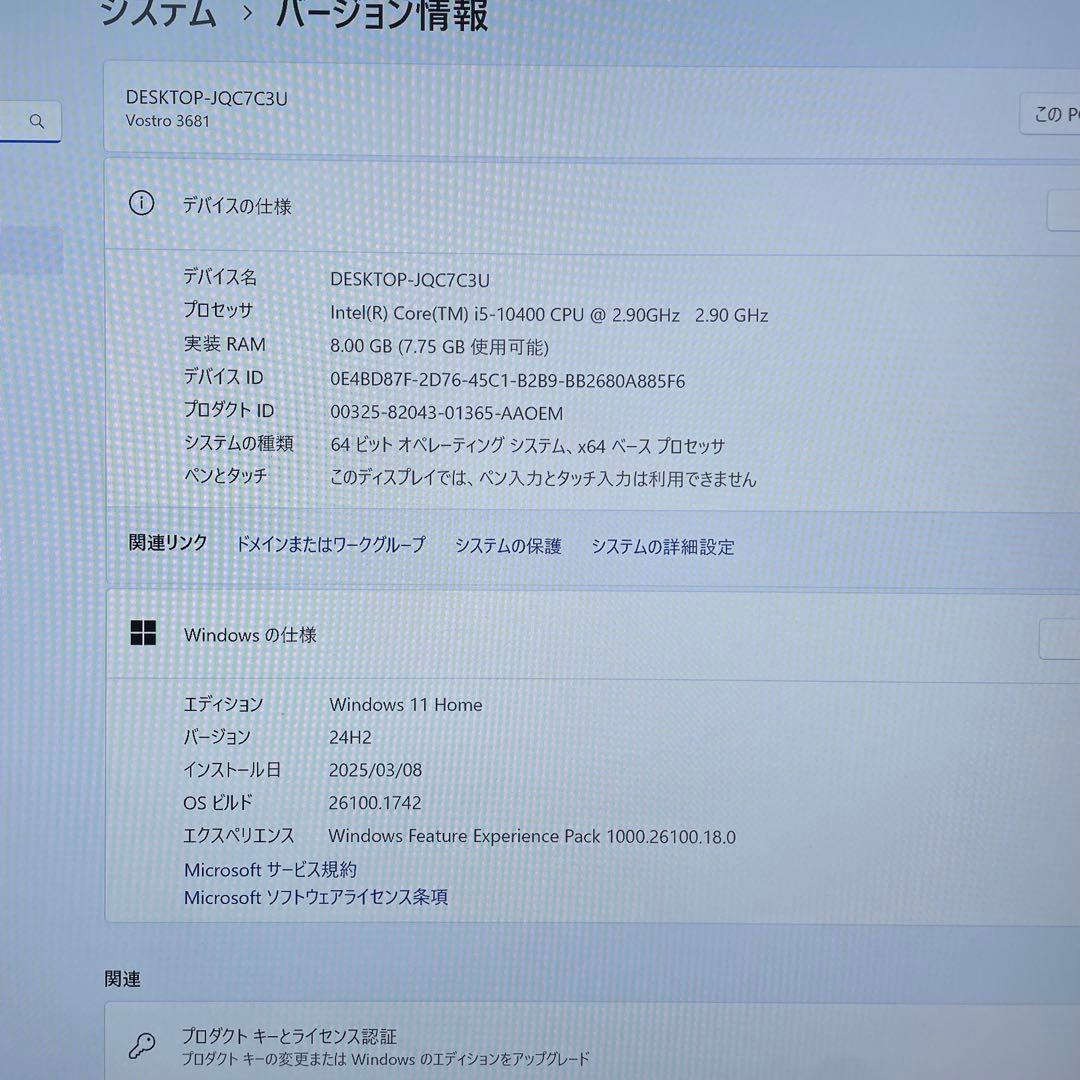
Task: Open the Microsoft サービス規約 link
Action: point(270,870)
